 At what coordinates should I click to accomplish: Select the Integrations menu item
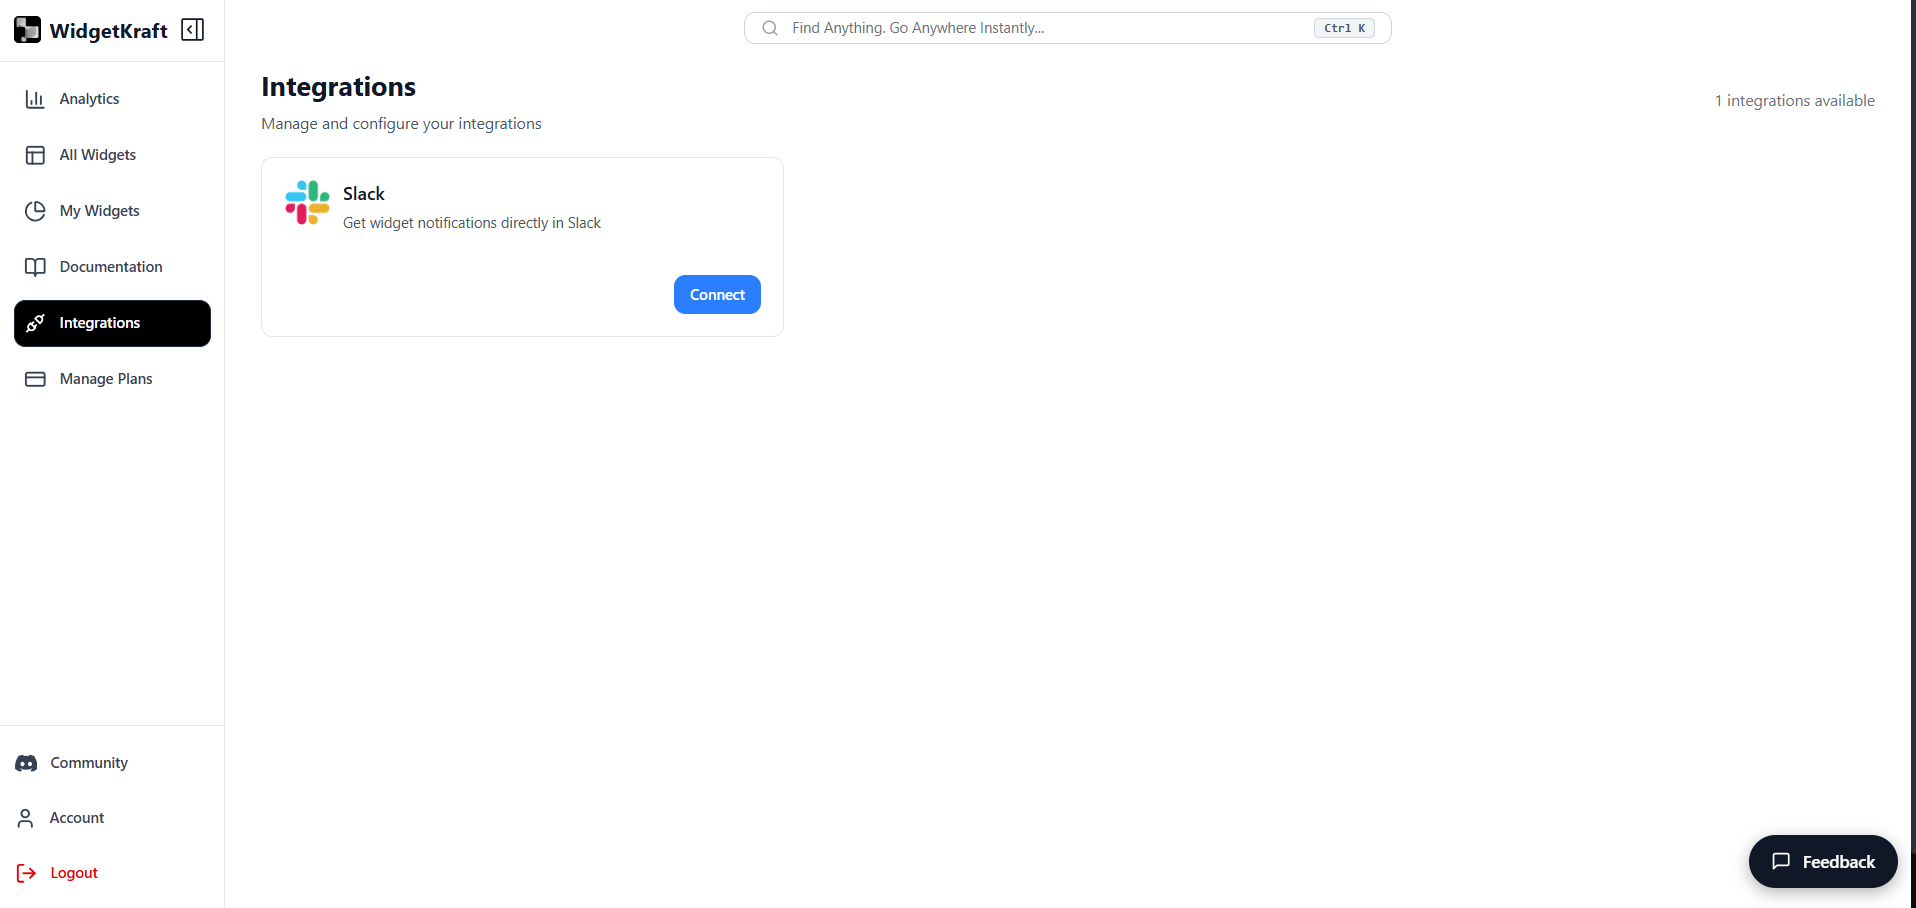(x=99, y=322)
